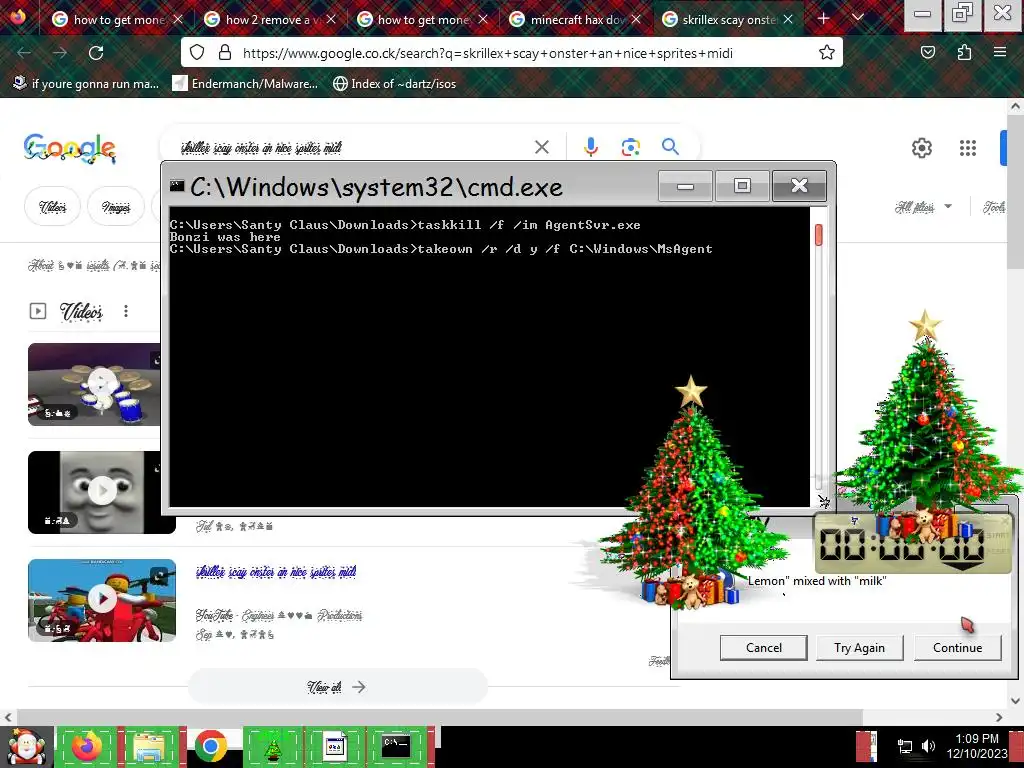Expand the 'All filters' dropdown
The width and height of the screenshot is (1024, 768).
pyautogui.click(x=923, y=207)
